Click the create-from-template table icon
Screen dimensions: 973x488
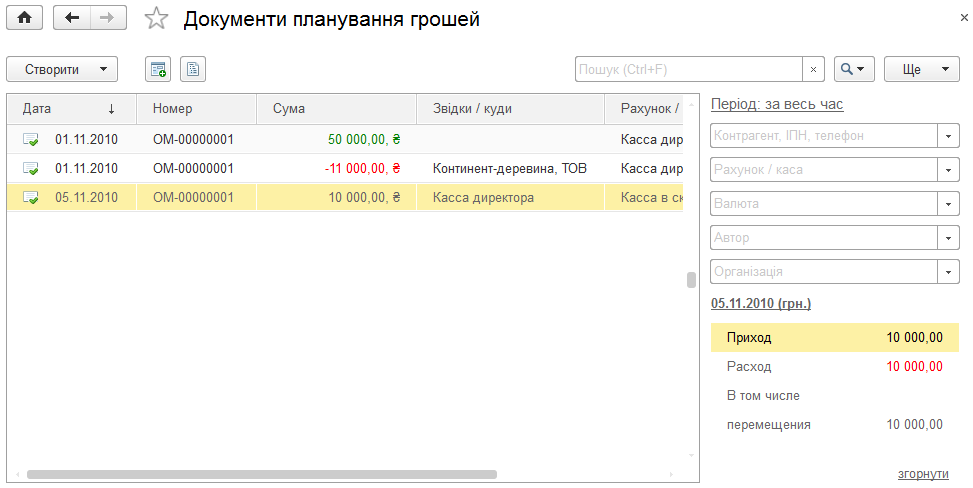click(x=158, y=70)
